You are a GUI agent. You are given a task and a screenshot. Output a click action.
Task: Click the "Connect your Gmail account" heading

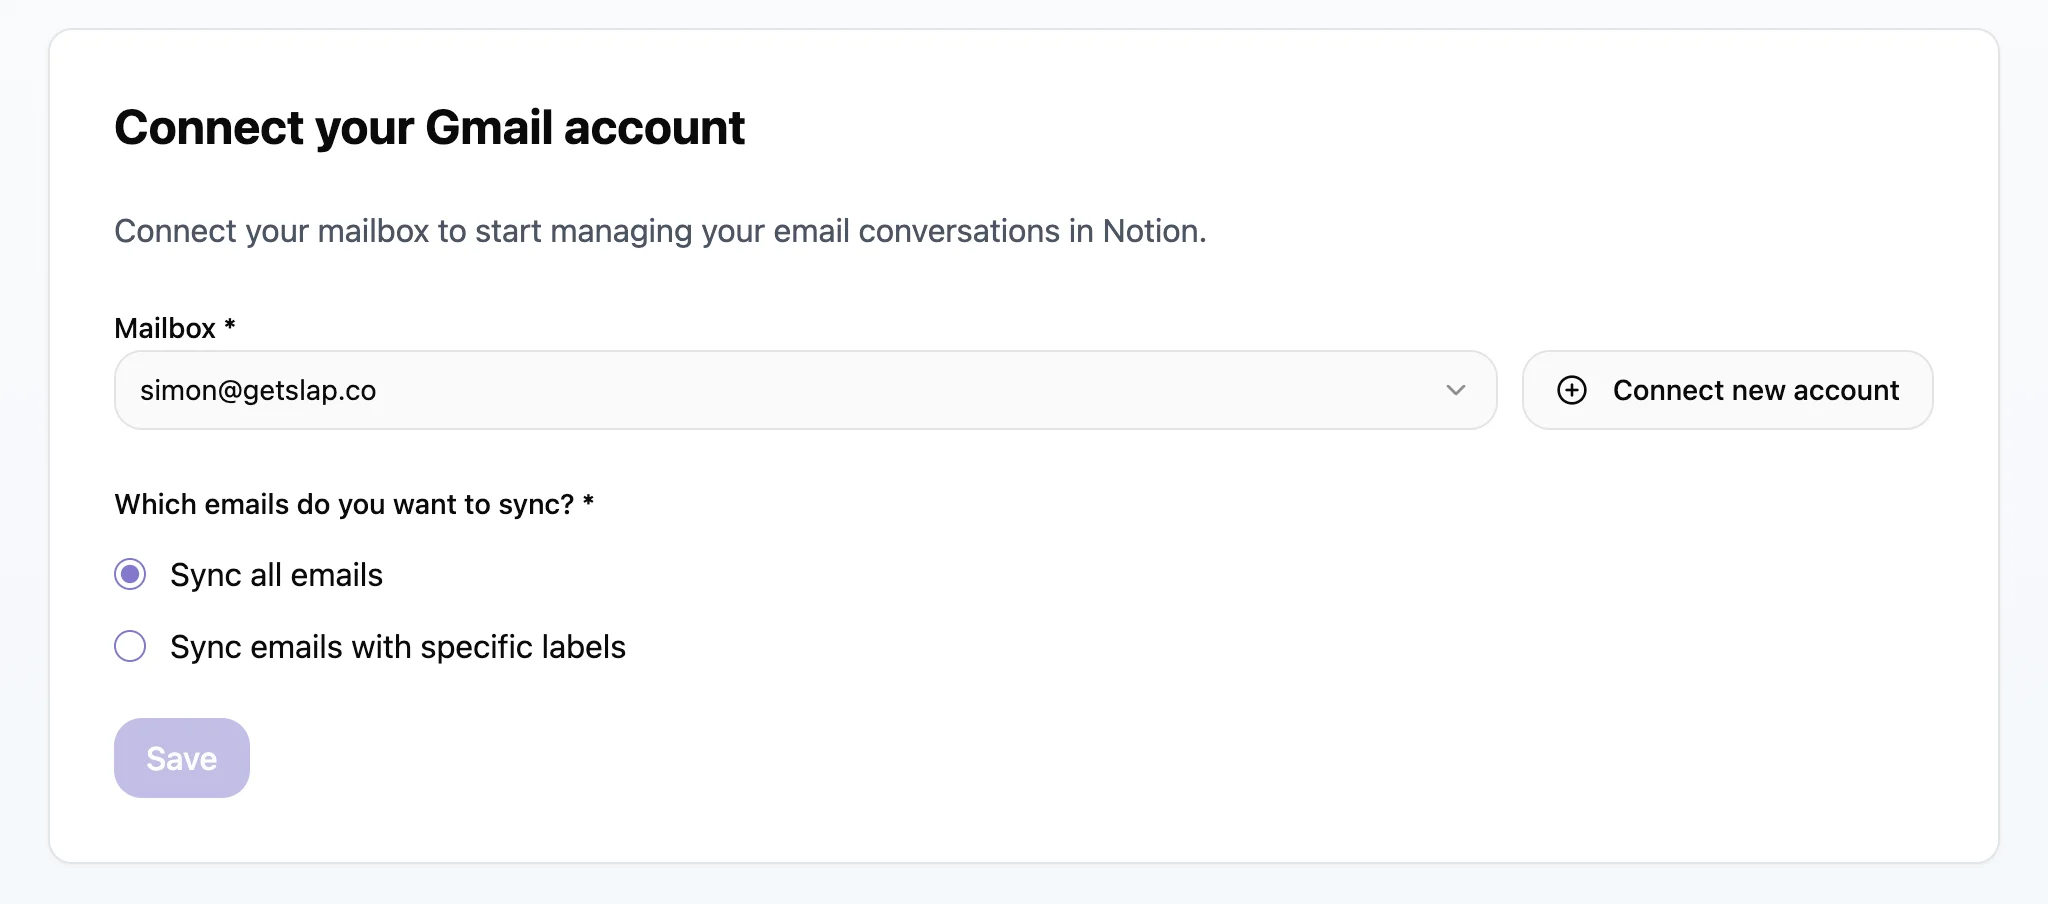click(x=429, y=128)
